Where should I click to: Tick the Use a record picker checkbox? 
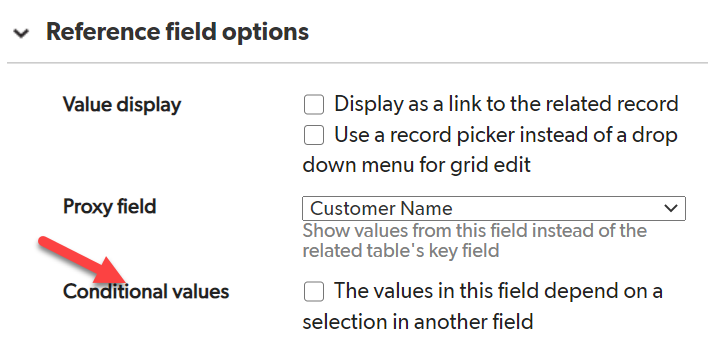click(x=314, y=135)
